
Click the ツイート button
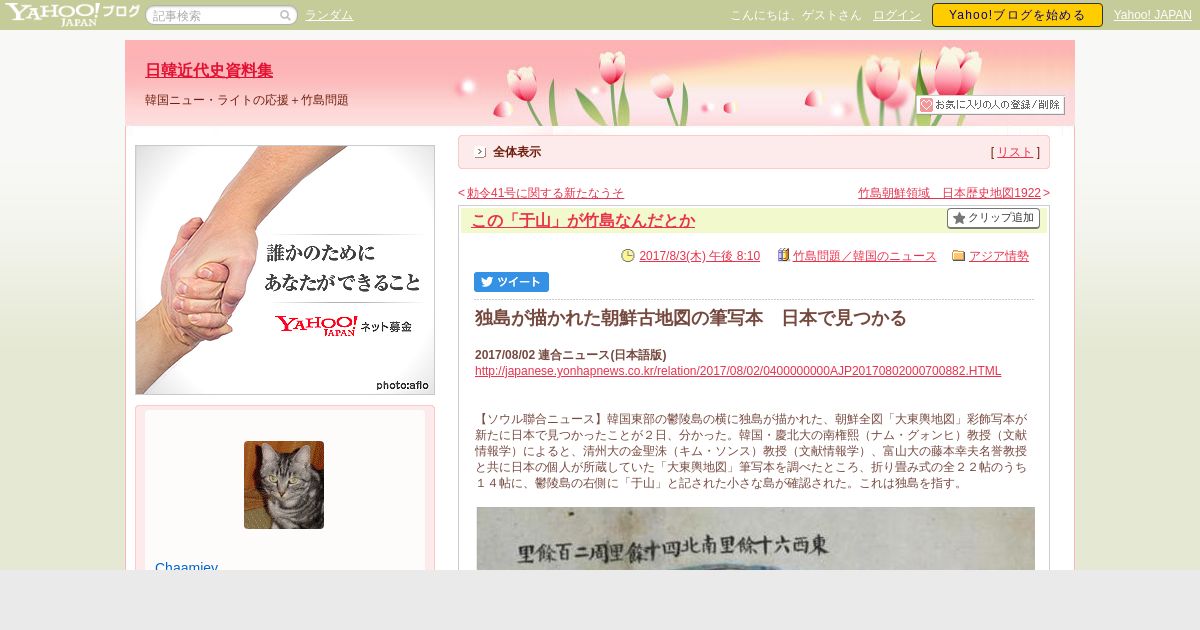pyautogui.click(x=511, y=282)
